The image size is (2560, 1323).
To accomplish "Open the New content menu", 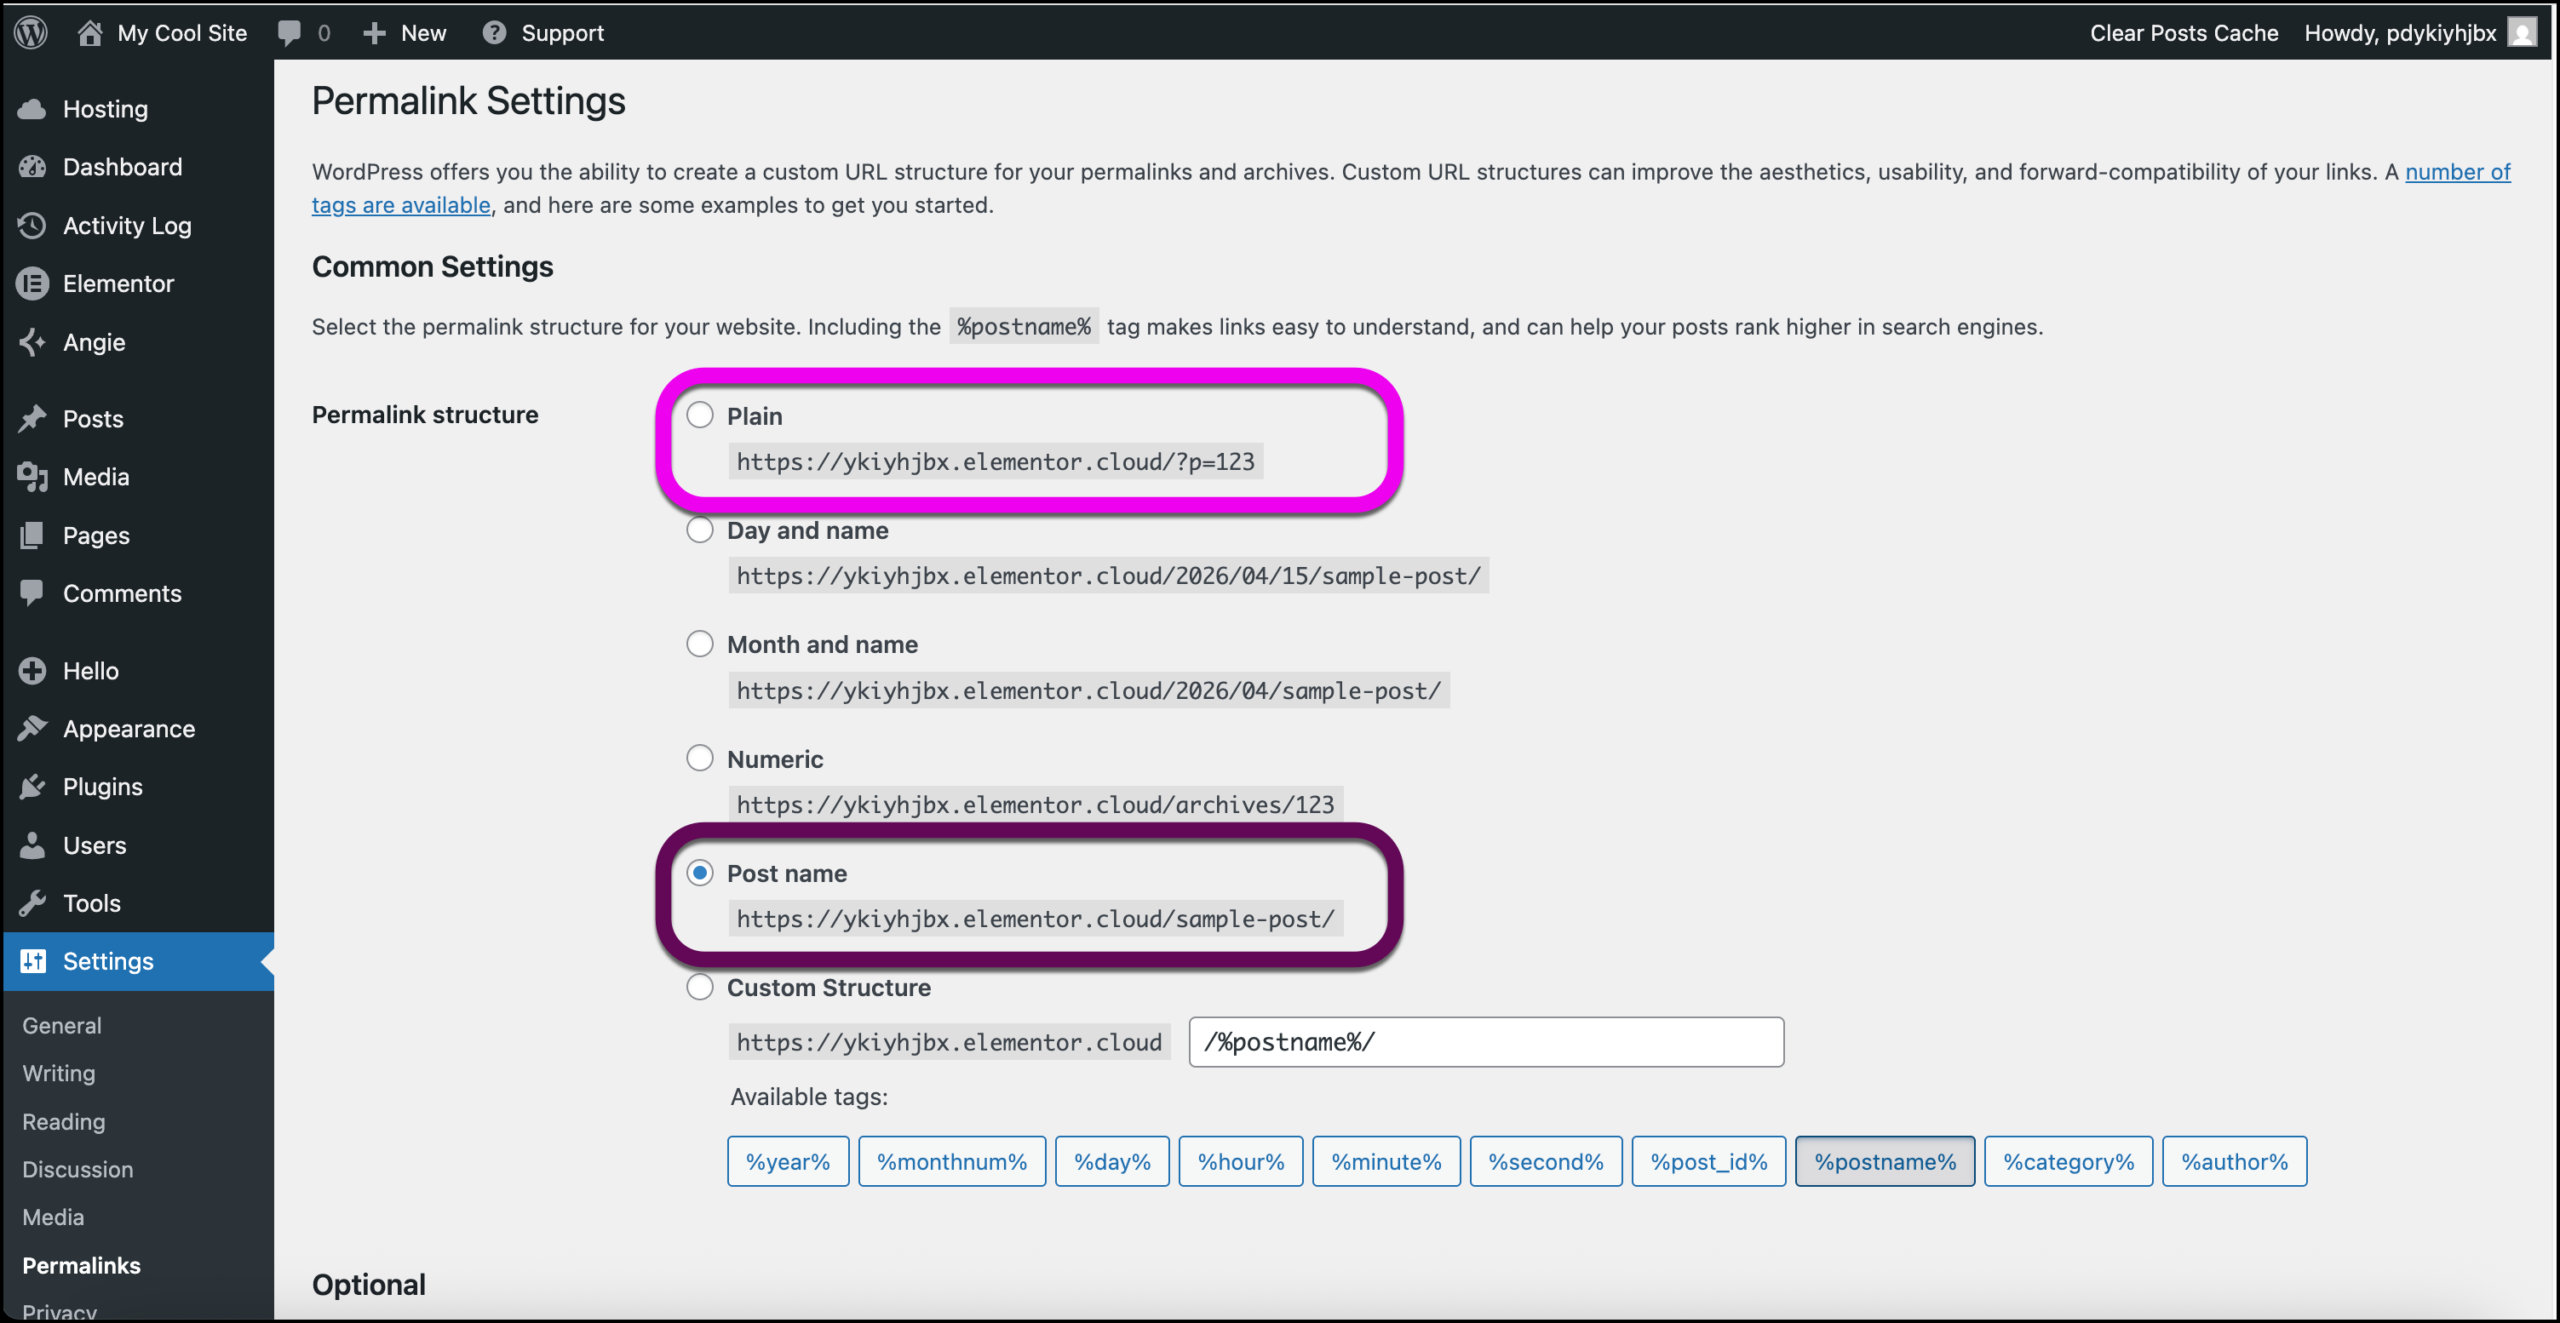I will pos(404,32).
